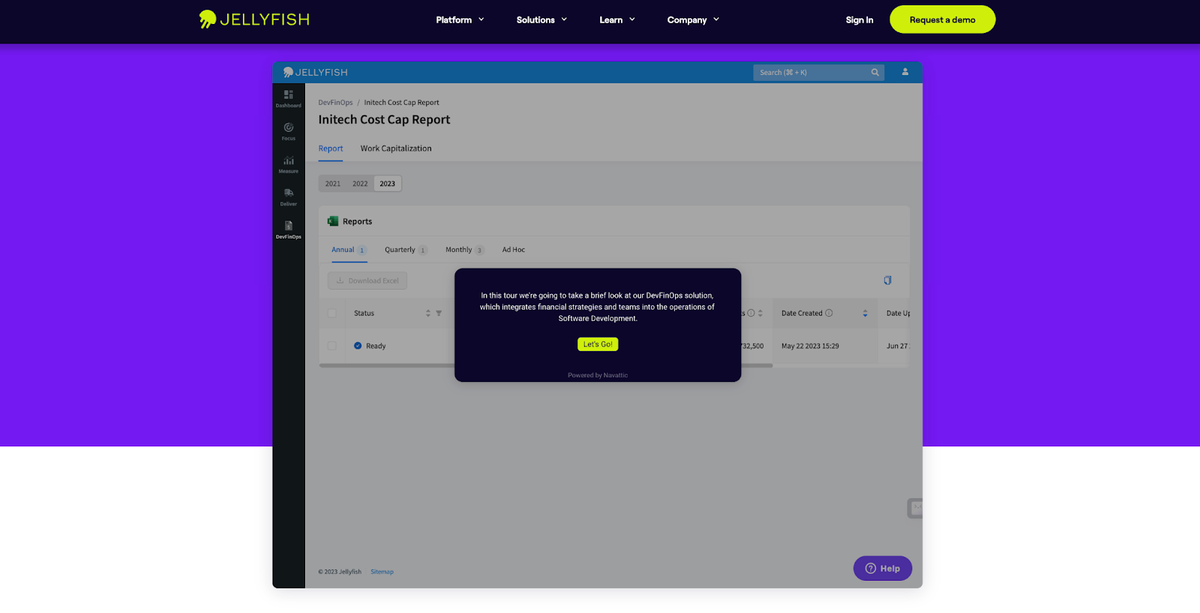Click the date cell "May 22 2023 15:29"

tap(808, 345)
